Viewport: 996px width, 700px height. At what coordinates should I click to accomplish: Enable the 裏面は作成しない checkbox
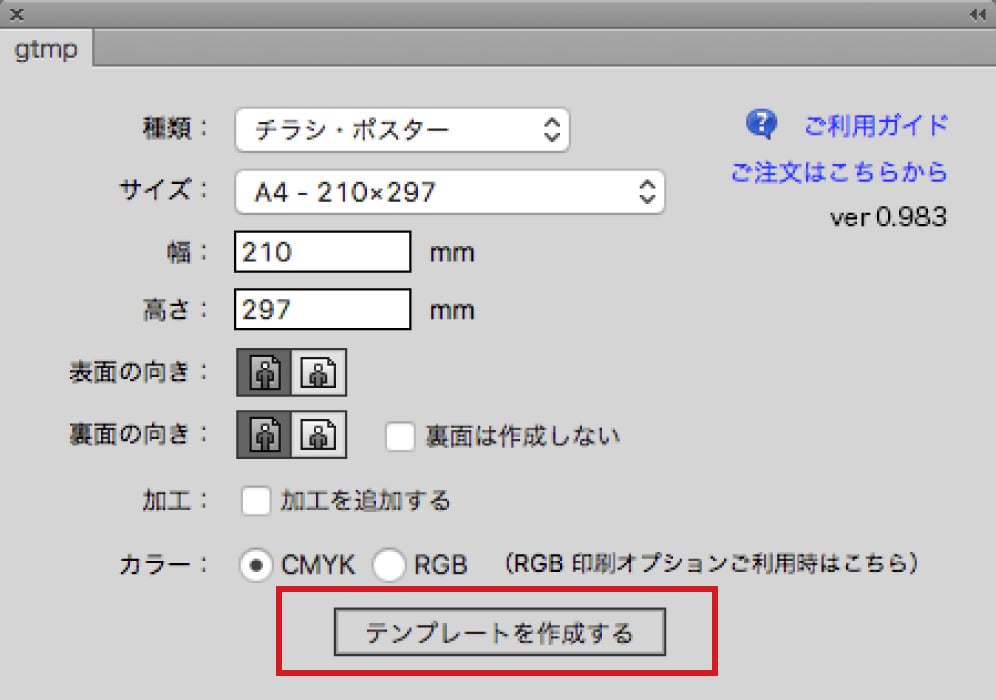[400, 437]
